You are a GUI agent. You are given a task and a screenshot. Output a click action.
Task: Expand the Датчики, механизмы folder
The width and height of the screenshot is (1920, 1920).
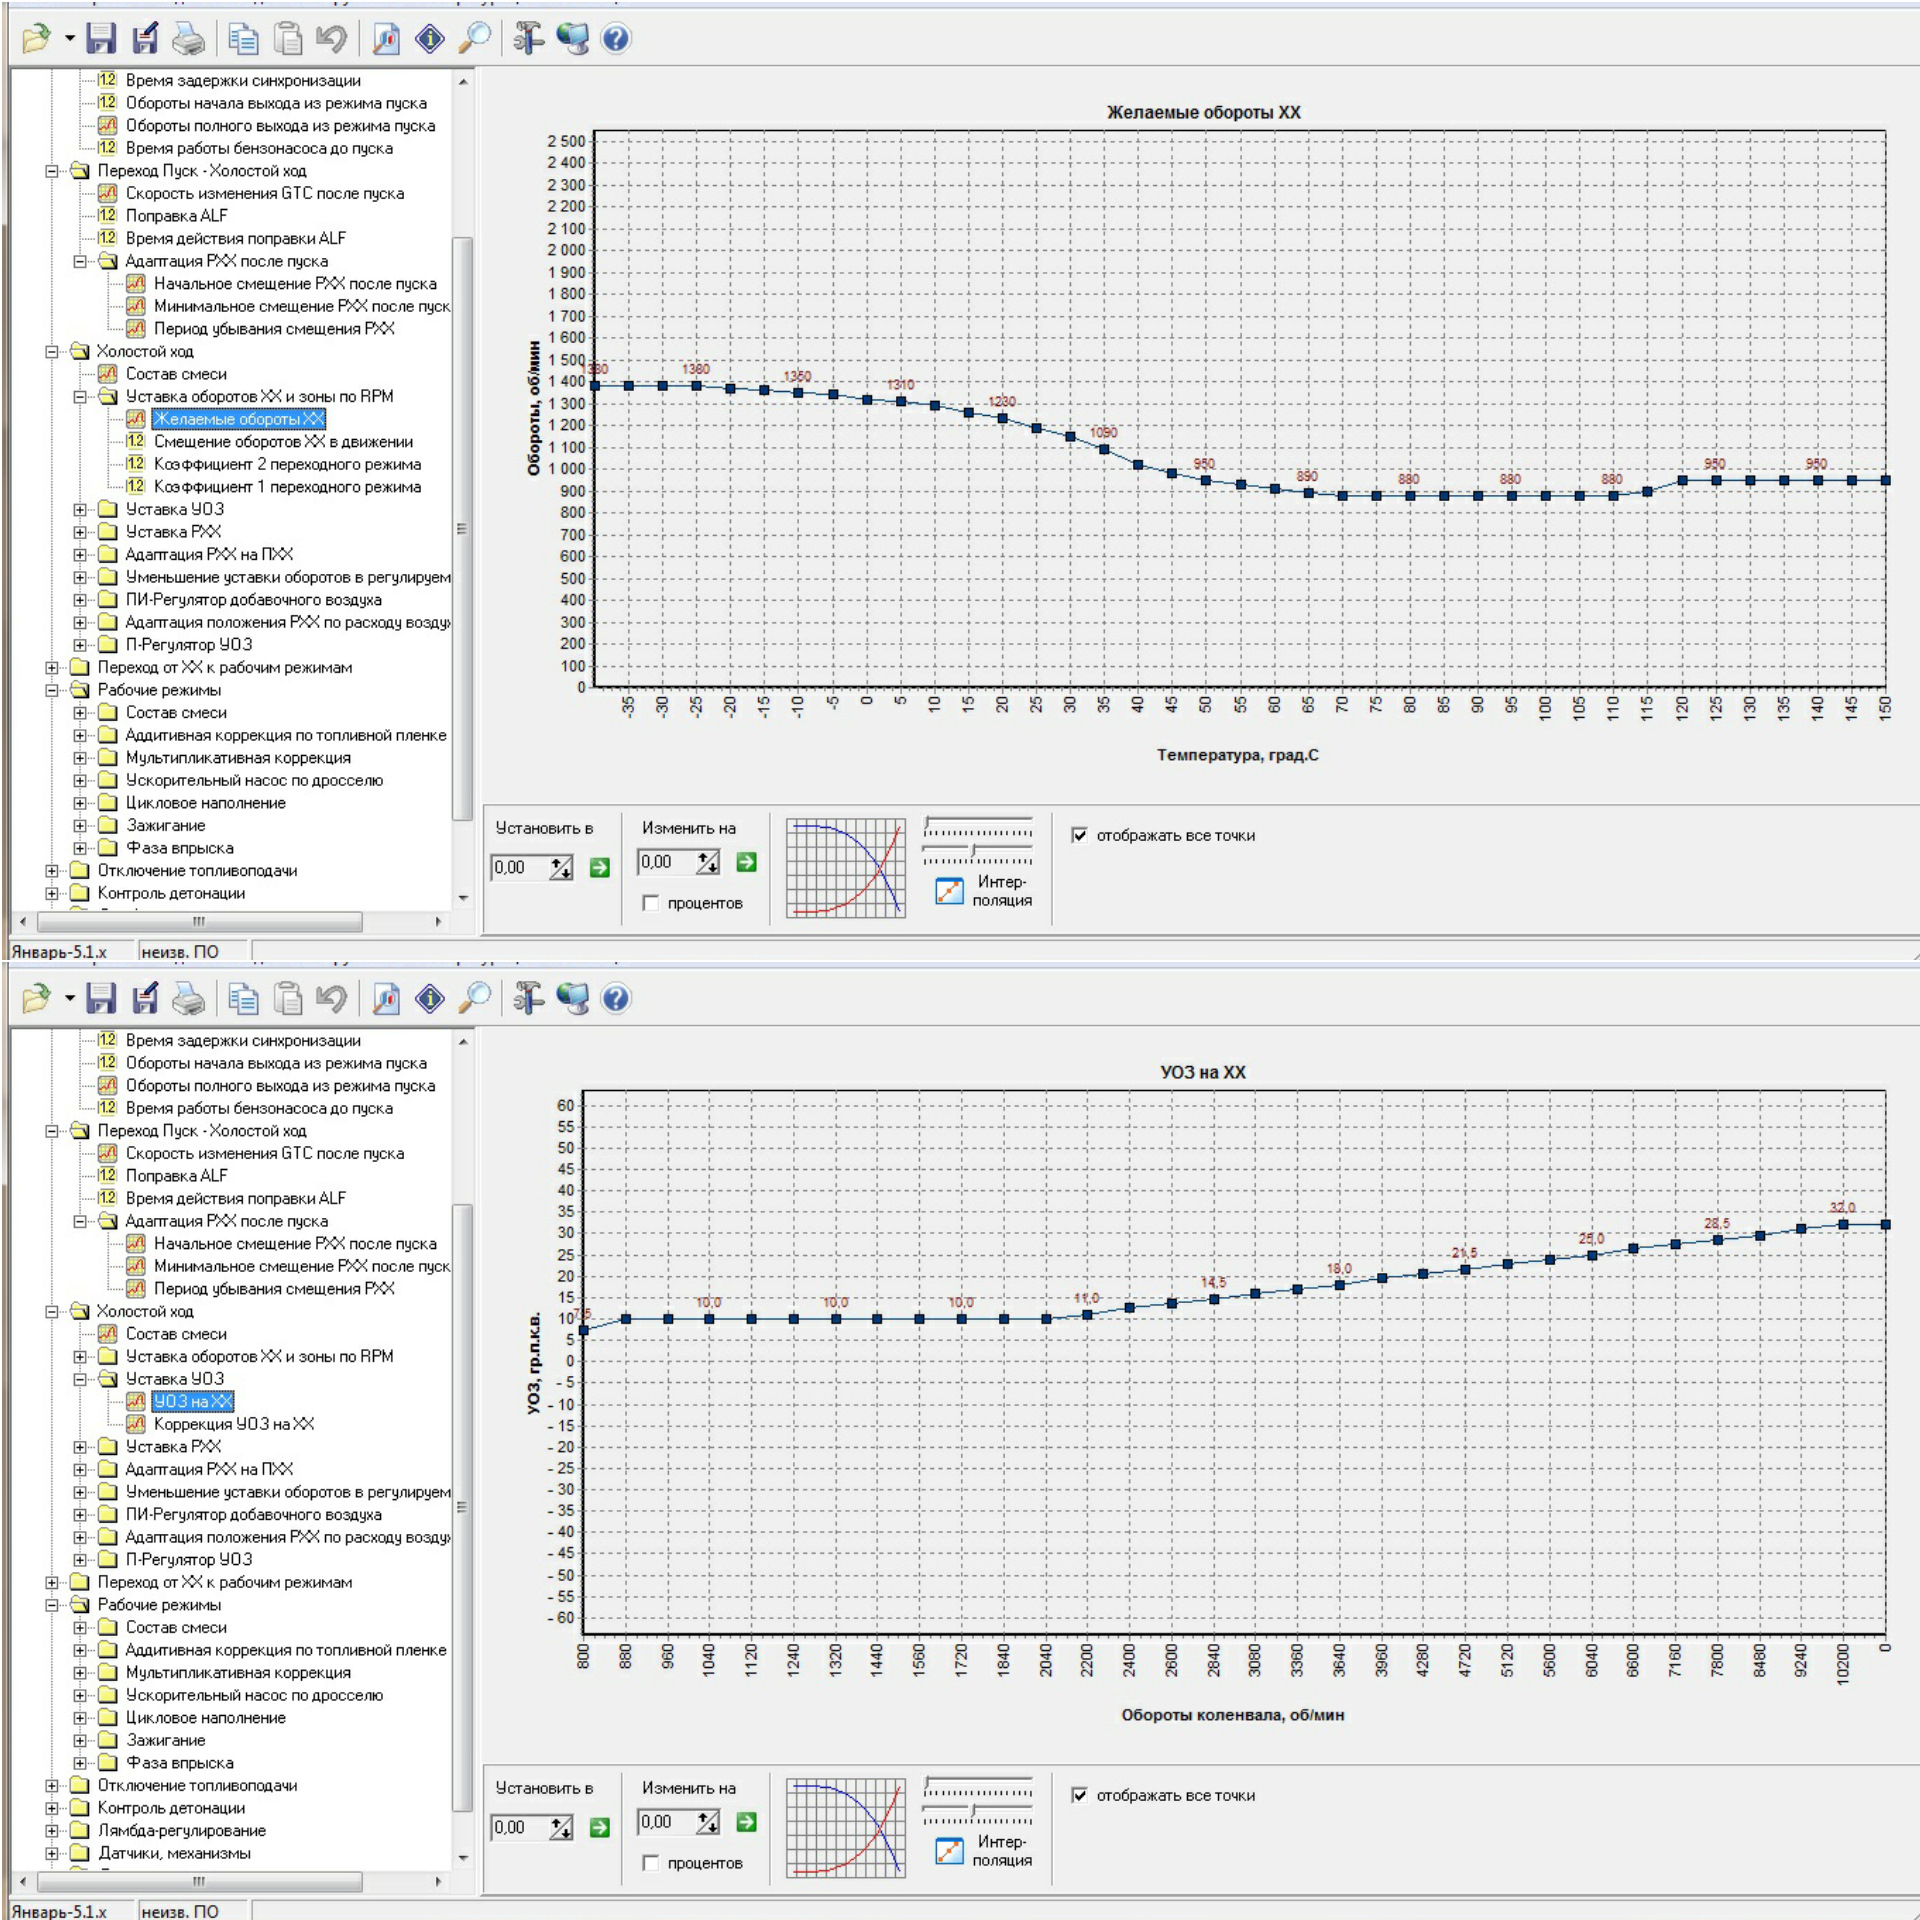[52, 1853]
